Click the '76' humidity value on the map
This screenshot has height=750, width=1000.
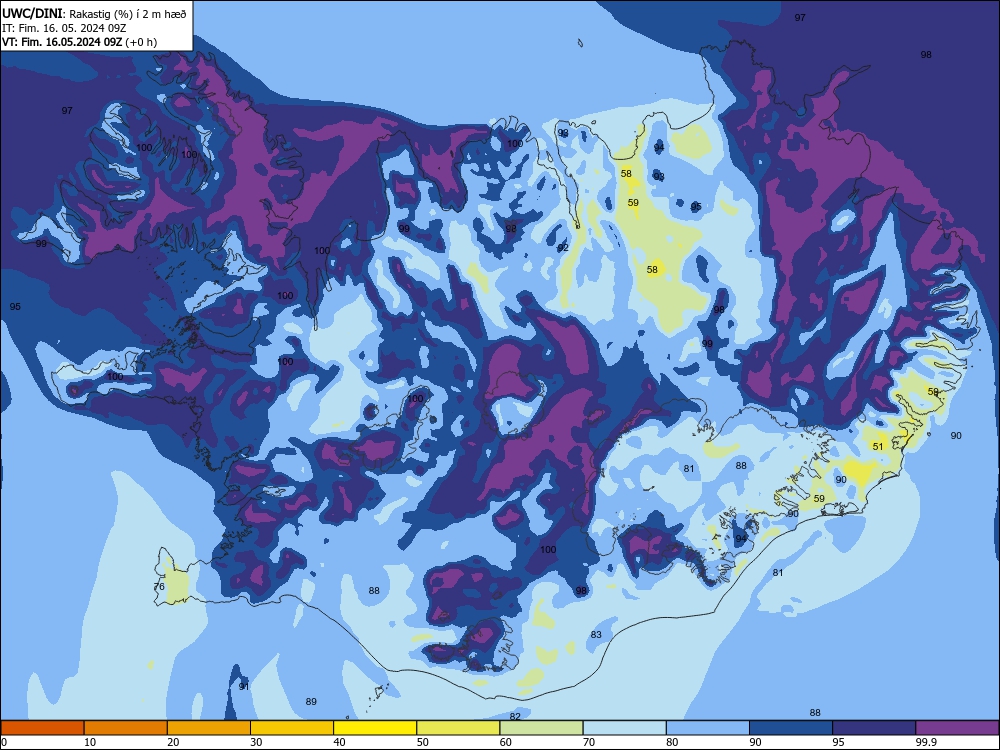[159, 586]
